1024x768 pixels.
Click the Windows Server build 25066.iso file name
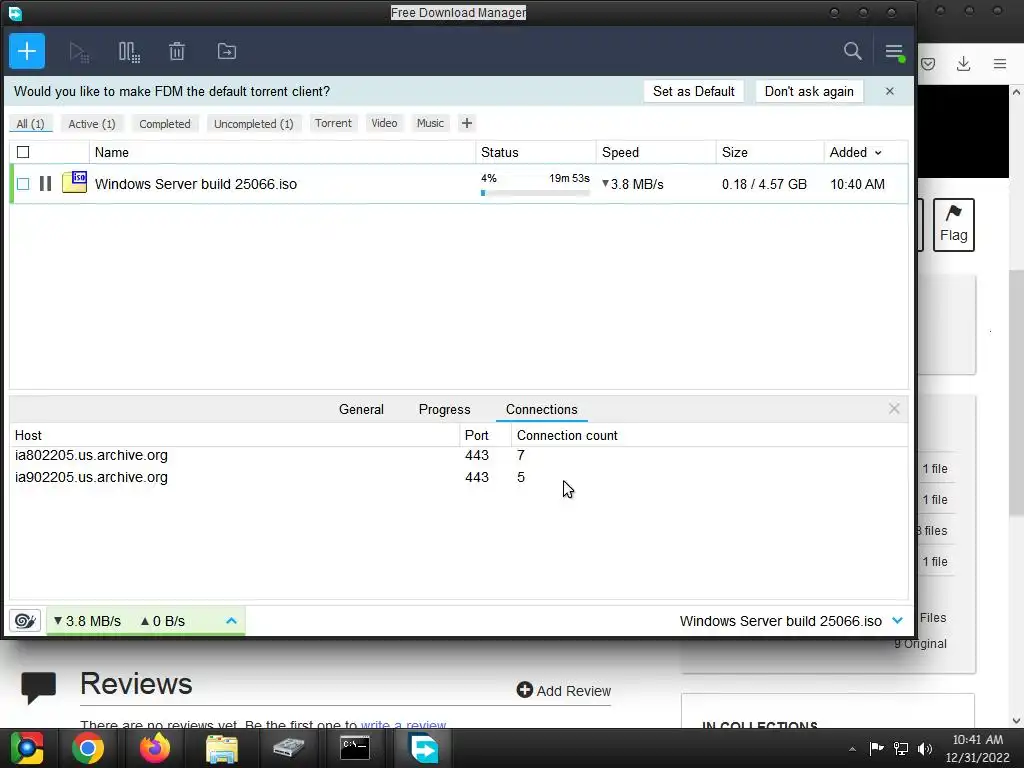pos(195,184)
